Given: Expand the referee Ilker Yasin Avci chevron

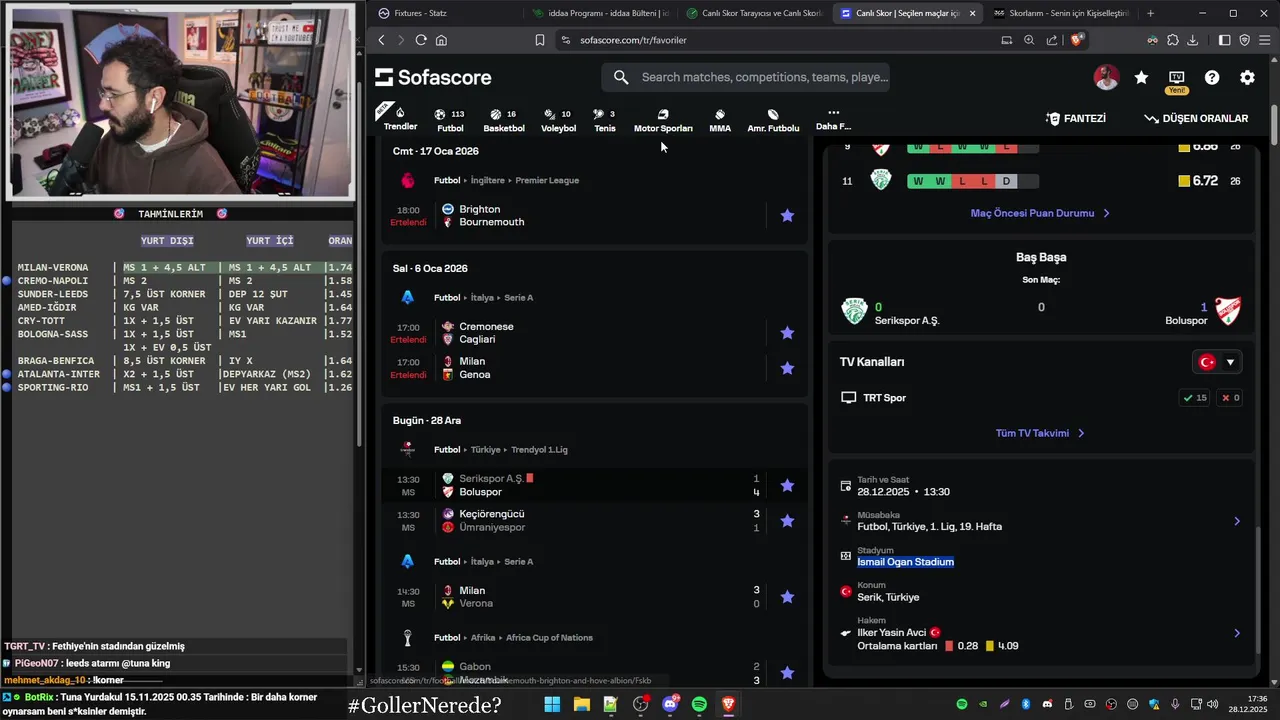Looking at the screenshot, I should [1237, 633].
